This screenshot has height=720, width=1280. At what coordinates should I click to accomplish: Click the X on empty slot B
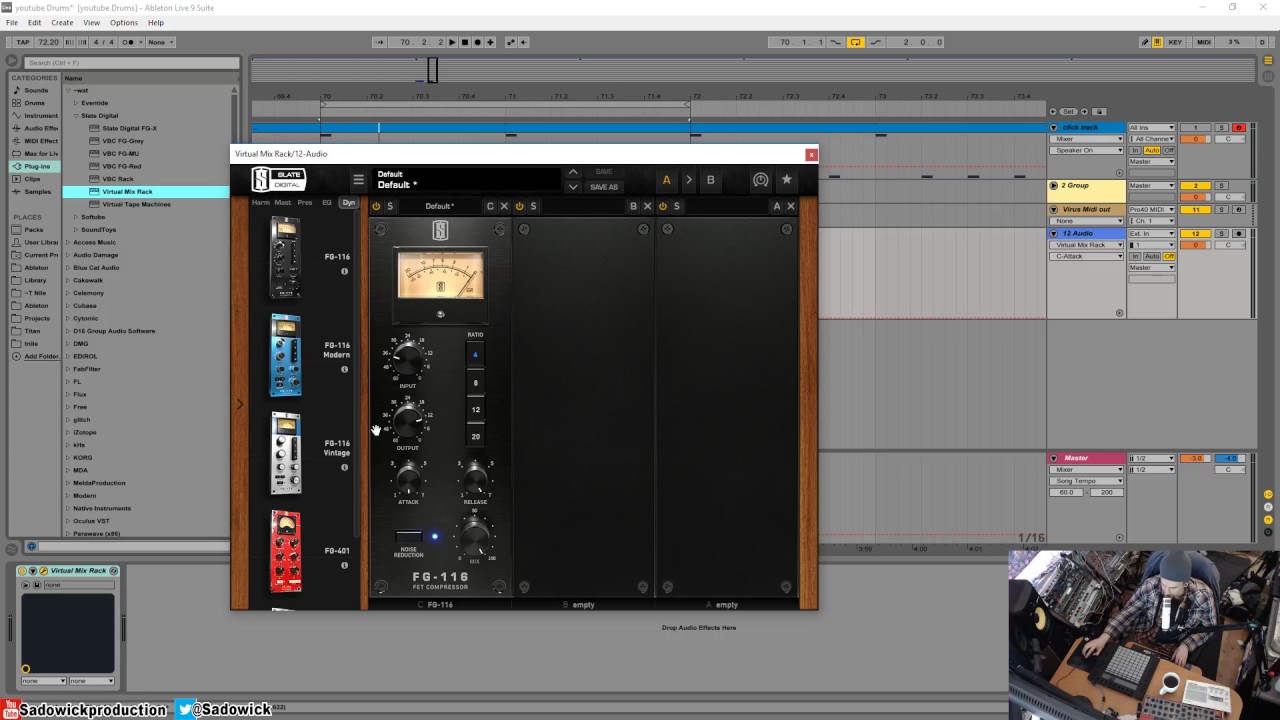[647, 206]
